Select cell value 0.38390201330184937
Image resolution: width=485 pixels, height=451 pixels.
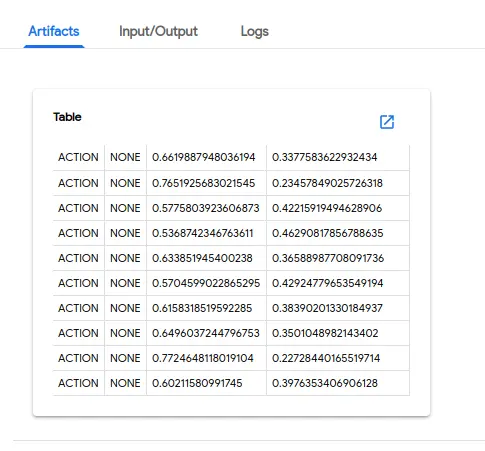327,308
